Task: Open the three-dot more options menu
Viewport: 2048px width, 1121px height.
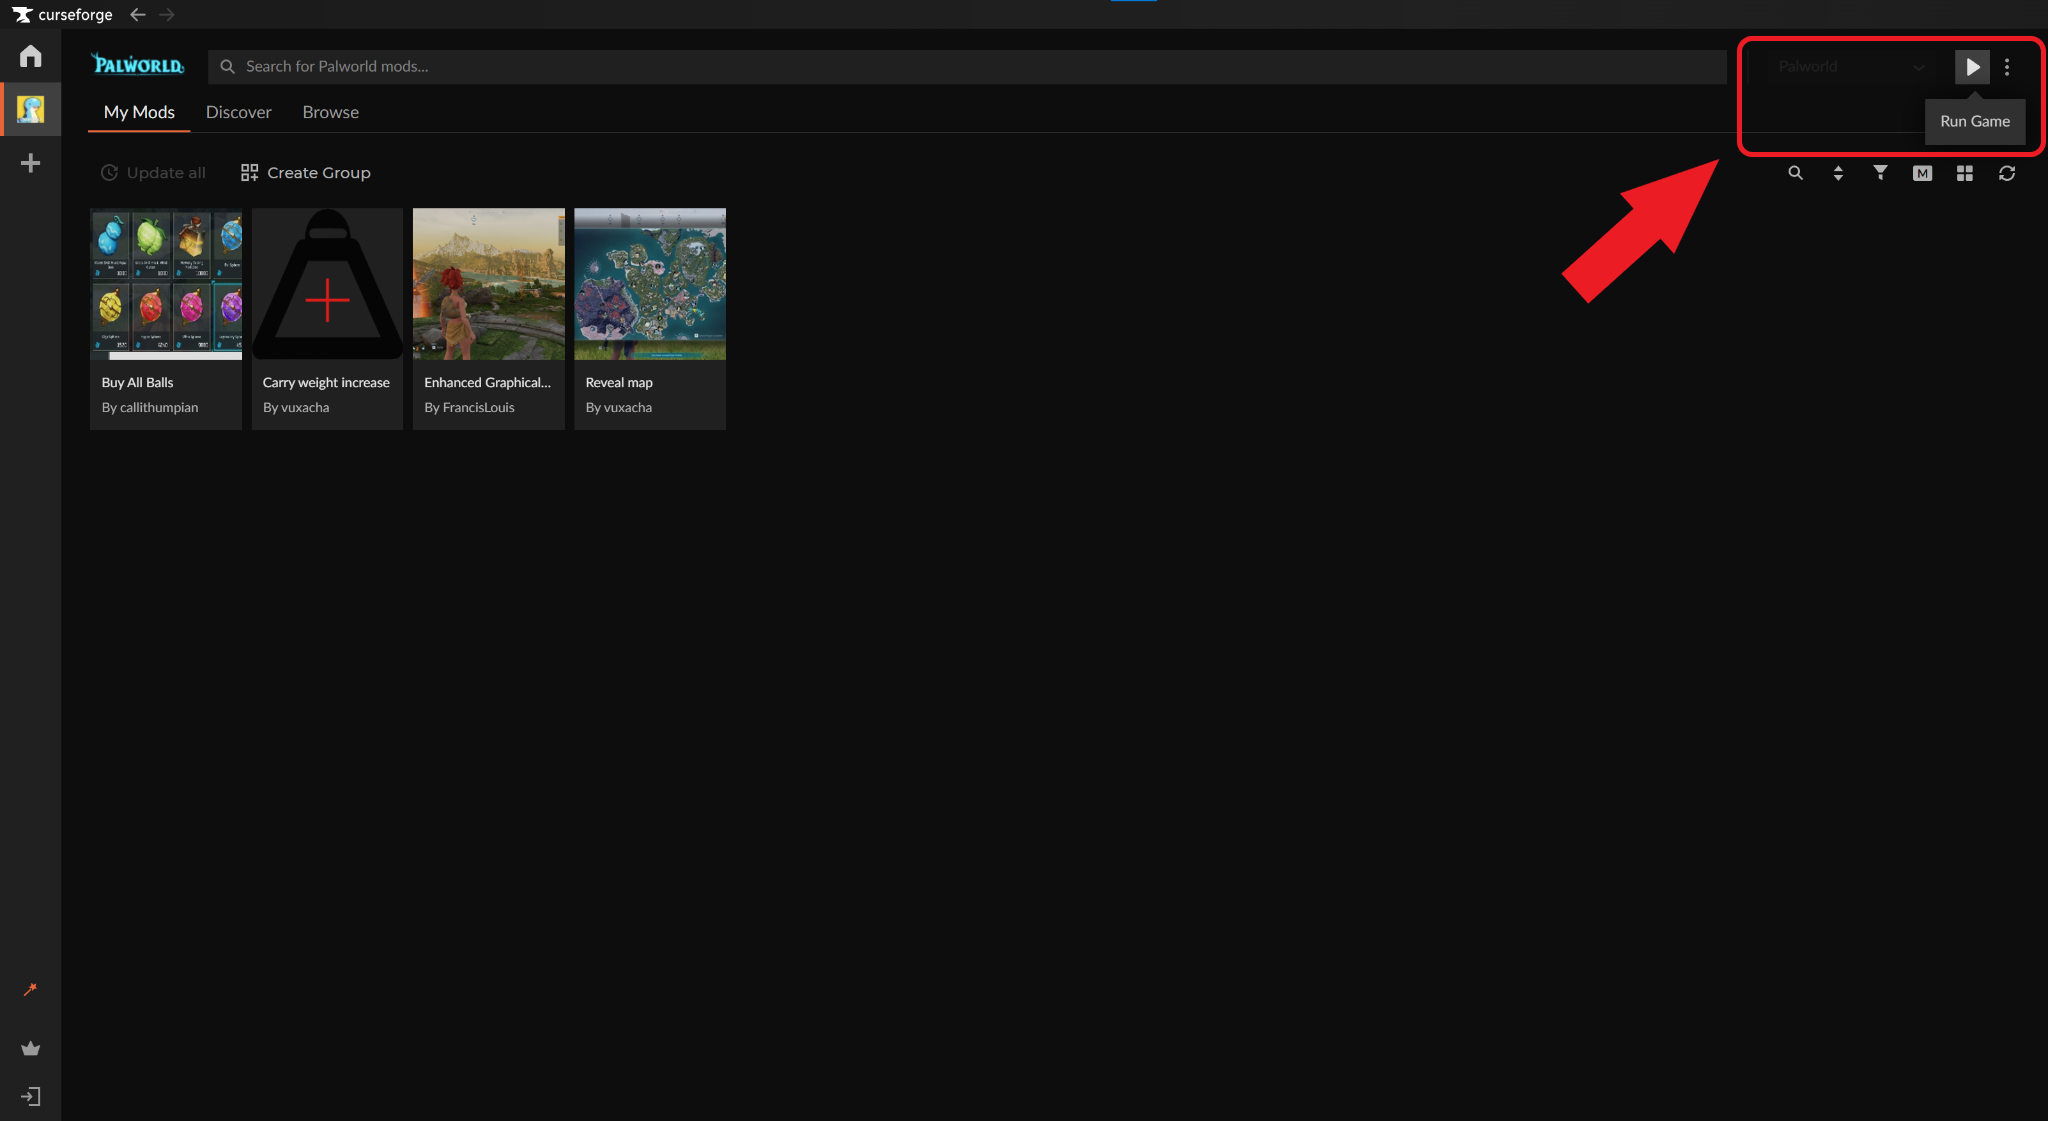Action: pos(2007,67)
